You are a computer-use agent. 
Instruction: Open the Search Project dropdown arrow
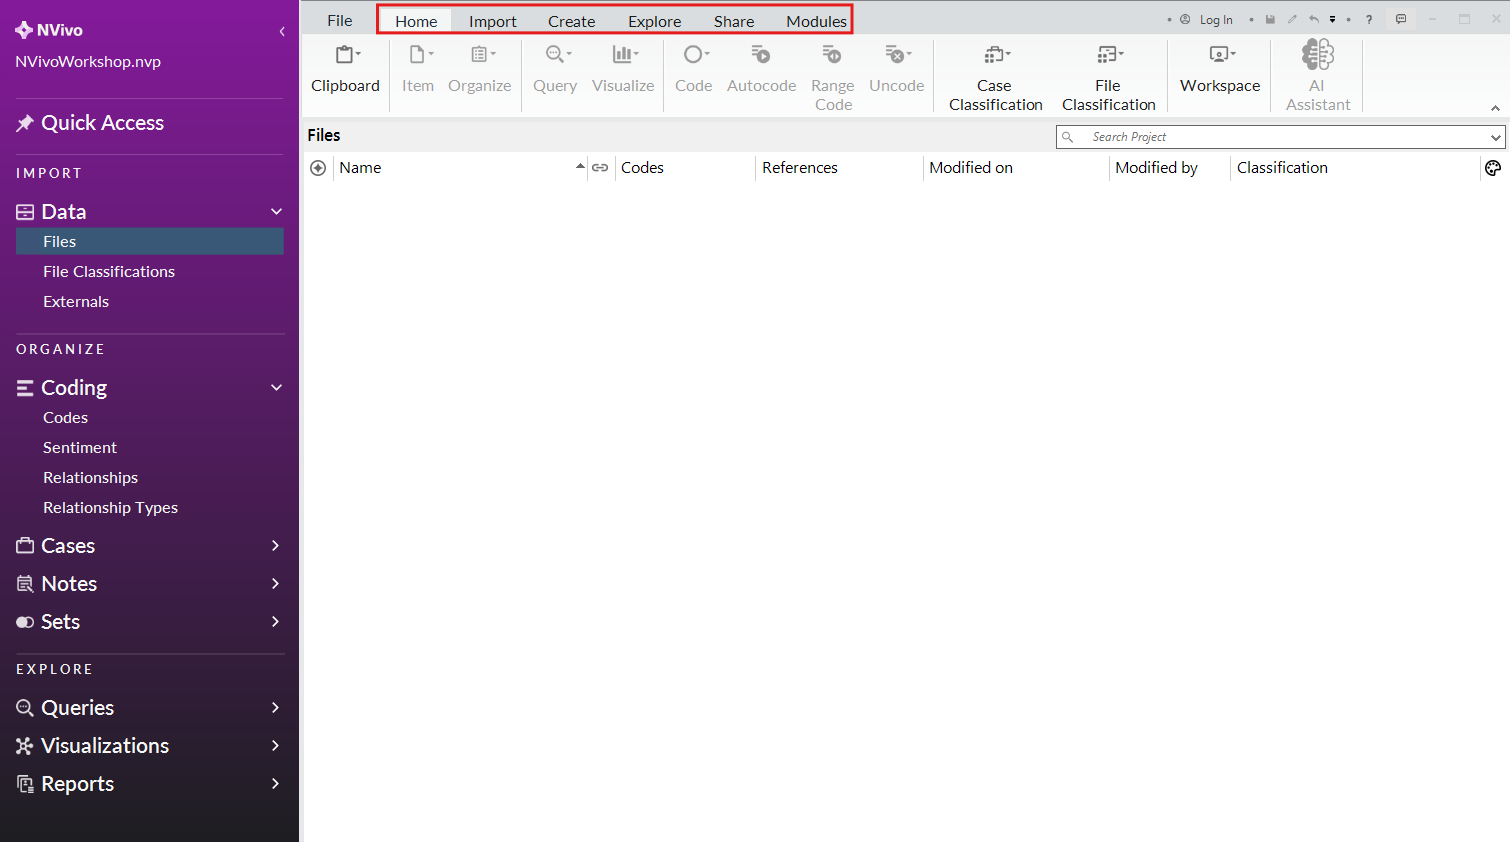(1496, 137)
